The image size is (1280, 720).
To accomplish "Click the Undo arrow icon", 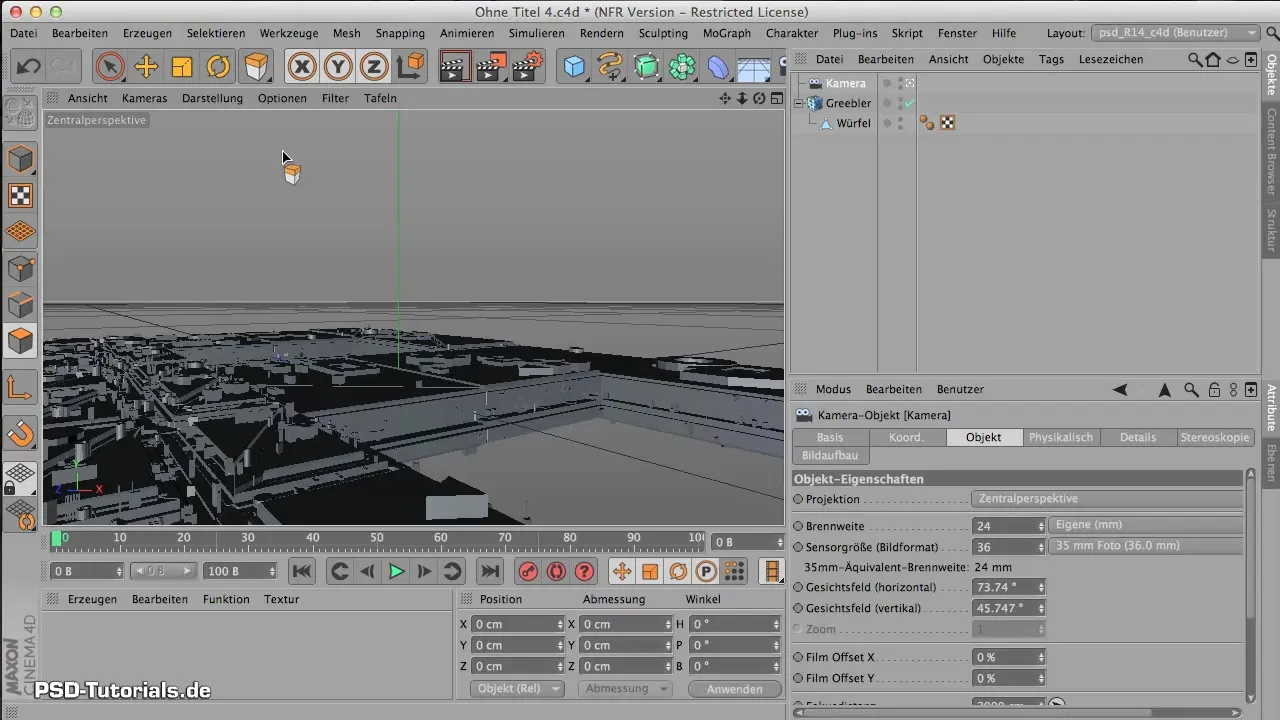I will [x=28, y=67].
